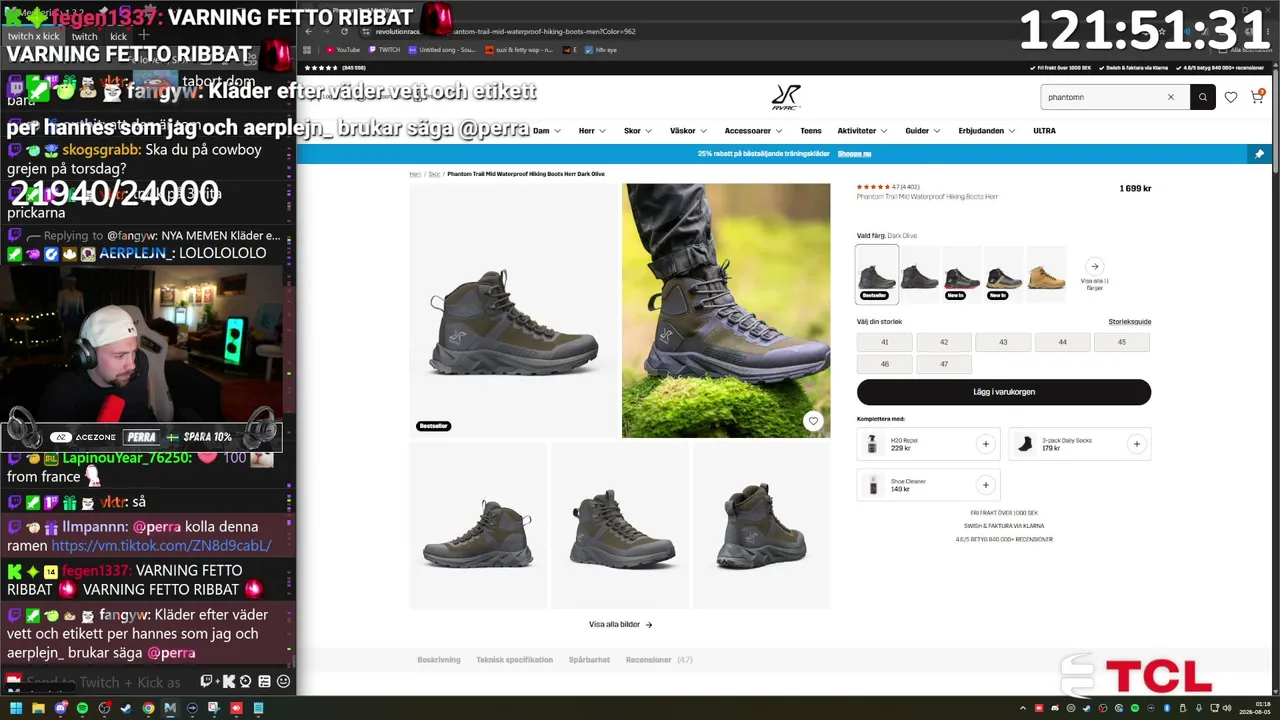Open the YouTube bookmark

click(343, 49)
